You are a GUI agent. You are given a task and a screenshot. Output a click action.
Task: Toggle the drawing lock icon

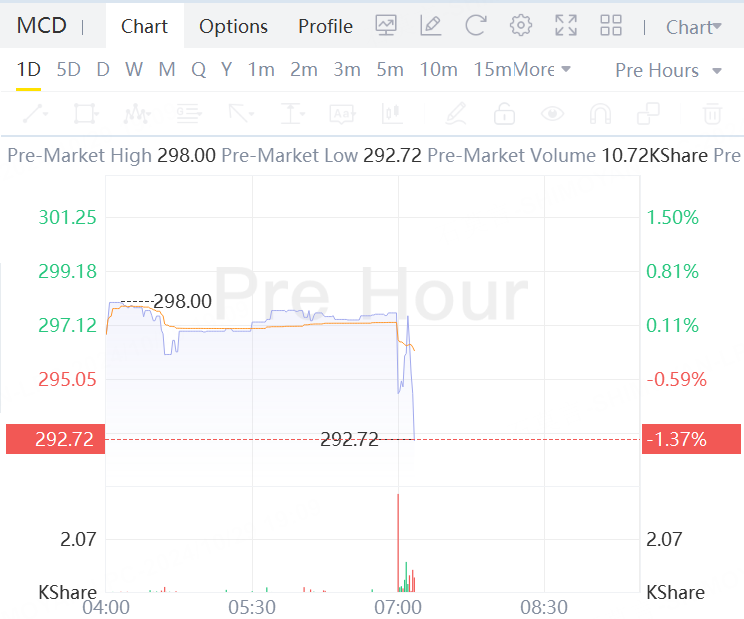coord(504,113)
